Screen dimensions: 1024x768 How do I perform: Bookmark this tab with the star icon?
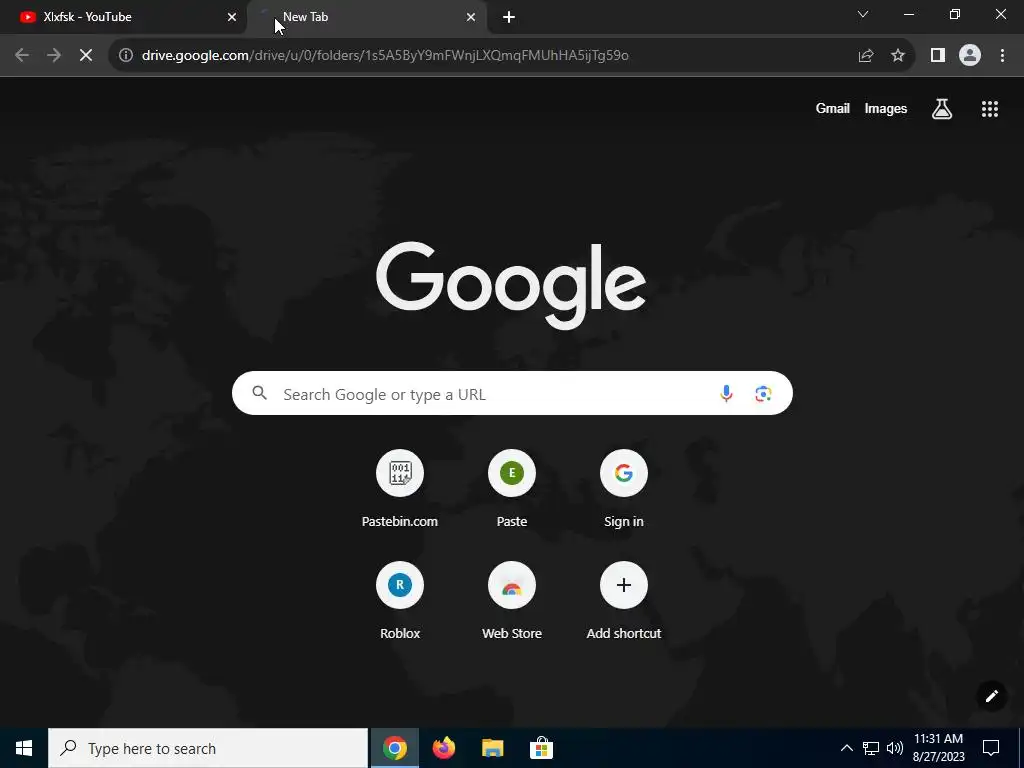[898, 56]
